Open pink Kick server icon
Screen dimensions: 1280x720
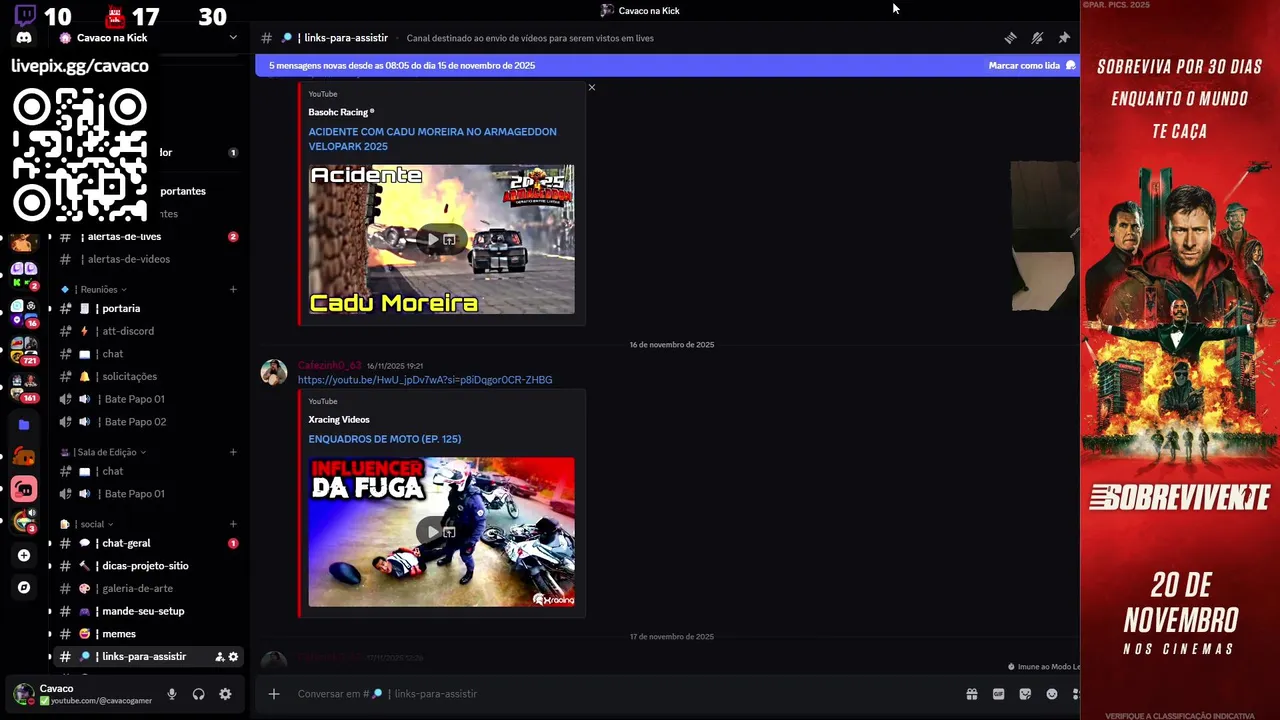(24, 489)
